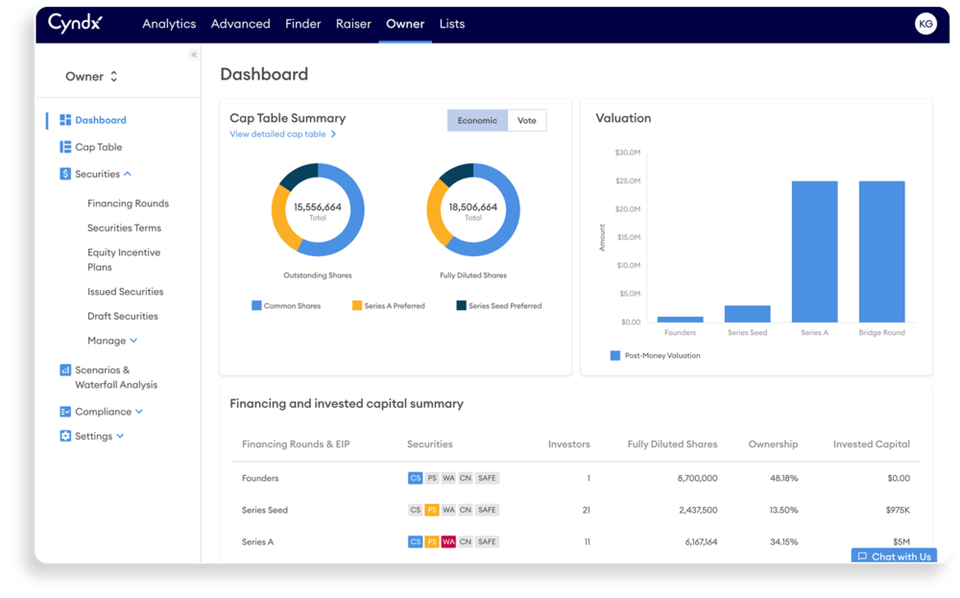960x598 pixels.
Task: Click the Bridge Round valuation bar
Action: 882,252
